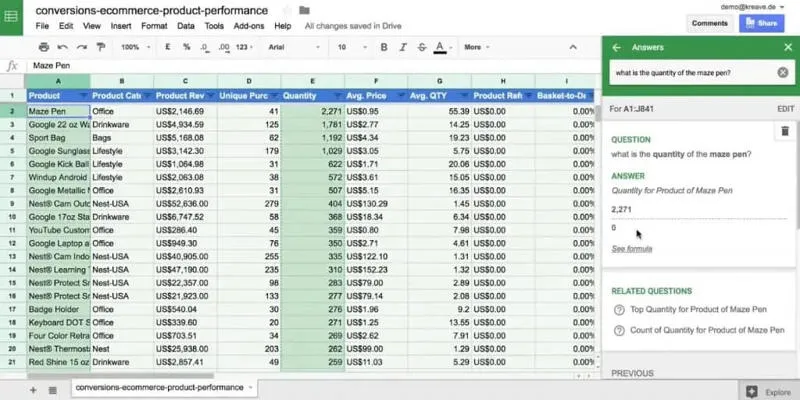Select row 10 header
The height and width of the screenshot is (400, 800).
point(12,217)
